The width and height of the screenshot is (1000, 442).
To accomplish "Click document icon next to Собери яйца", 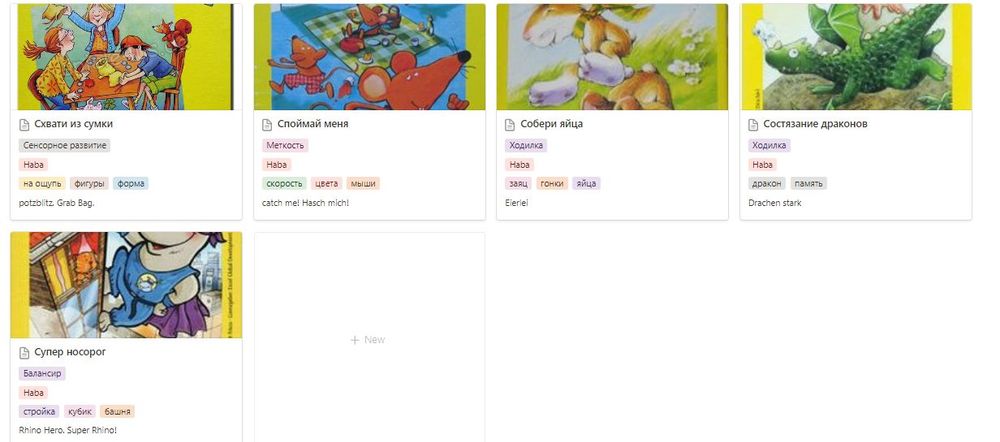I will point(510,124).
